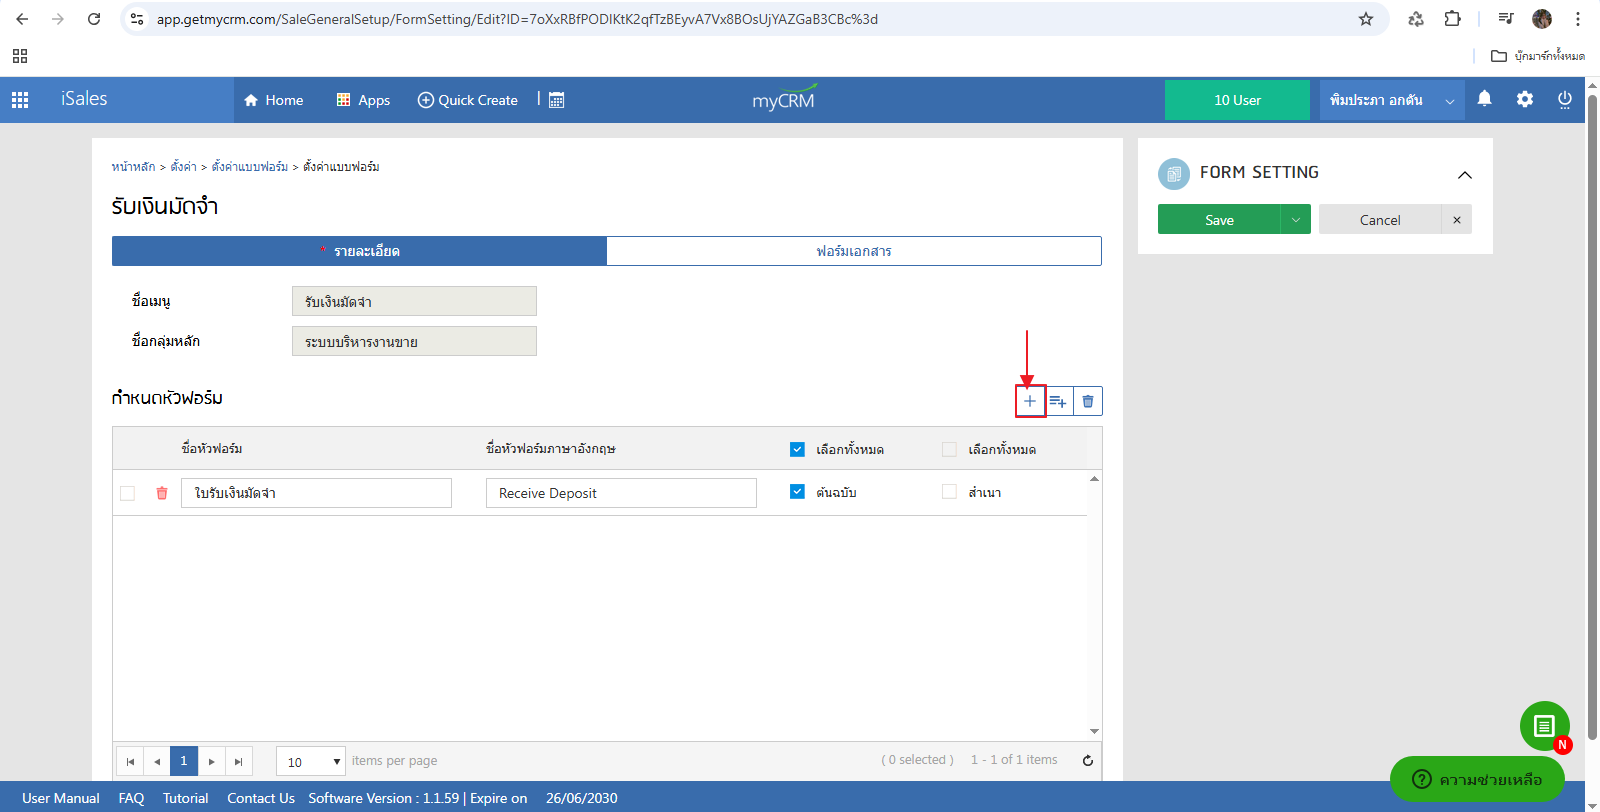This screenshot has width=1600, height=812.
Task: Select the ใบรับเงินมัดจำ row checkbox
Action: click(127, 493)
